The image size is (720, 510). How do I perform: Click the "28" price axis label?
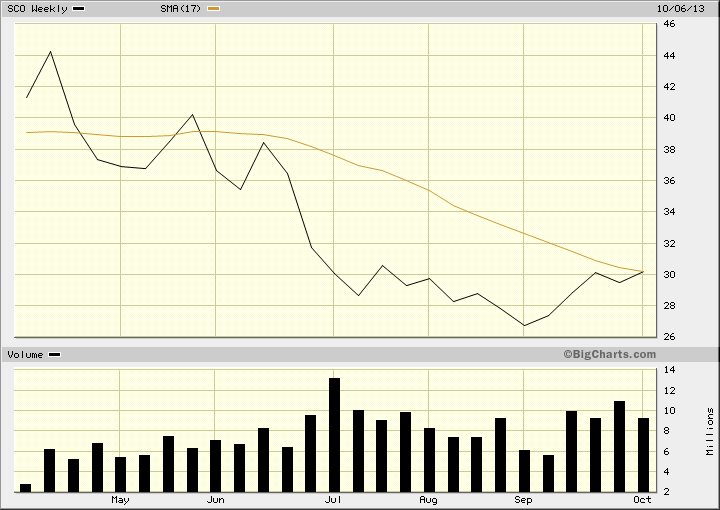[669, 305]
